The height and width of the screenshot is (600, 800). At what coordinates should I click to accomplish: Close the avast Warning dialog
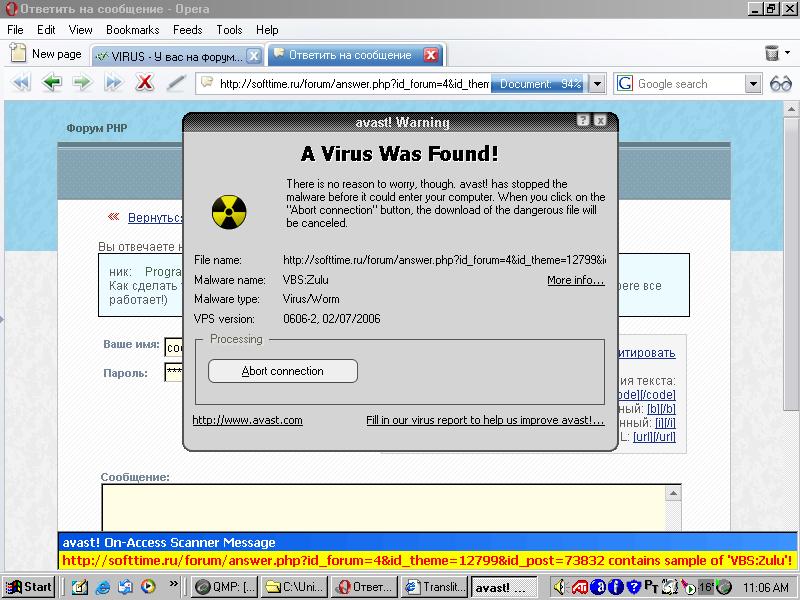[601, 120]
